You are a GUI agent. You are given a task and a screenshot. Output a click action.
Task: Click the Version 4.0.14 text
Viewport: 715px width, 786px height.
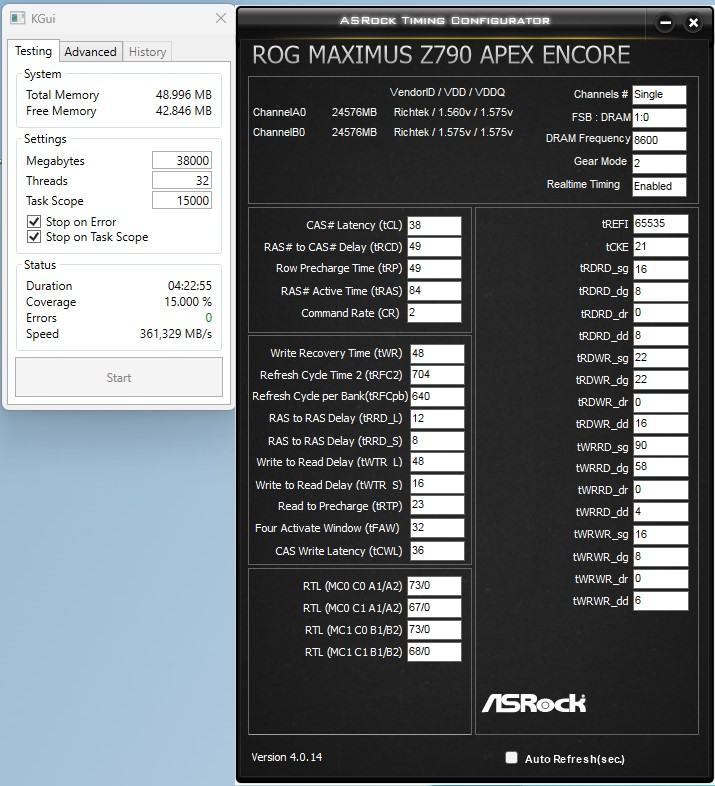pyautogui.click(x=287, y=757)
